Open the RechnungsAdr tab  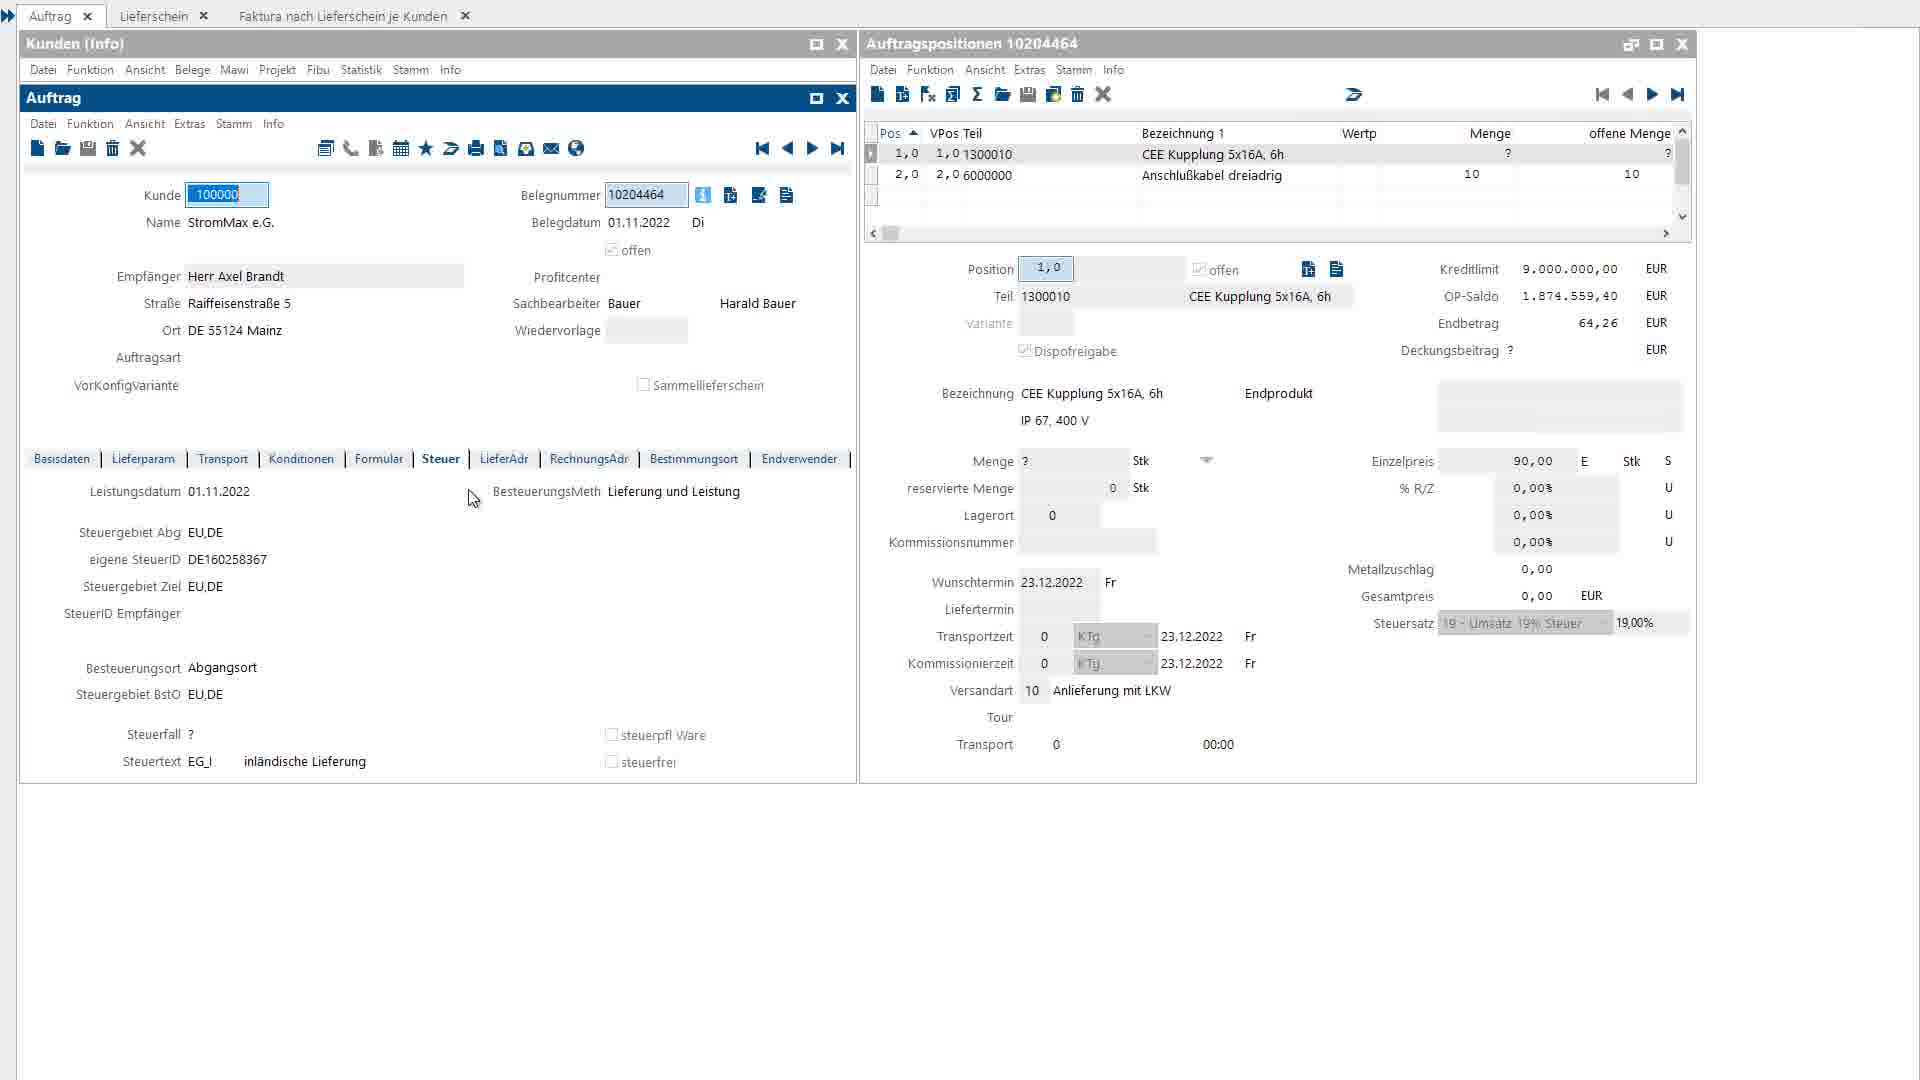pyautogui.click(x=589, y=459)
